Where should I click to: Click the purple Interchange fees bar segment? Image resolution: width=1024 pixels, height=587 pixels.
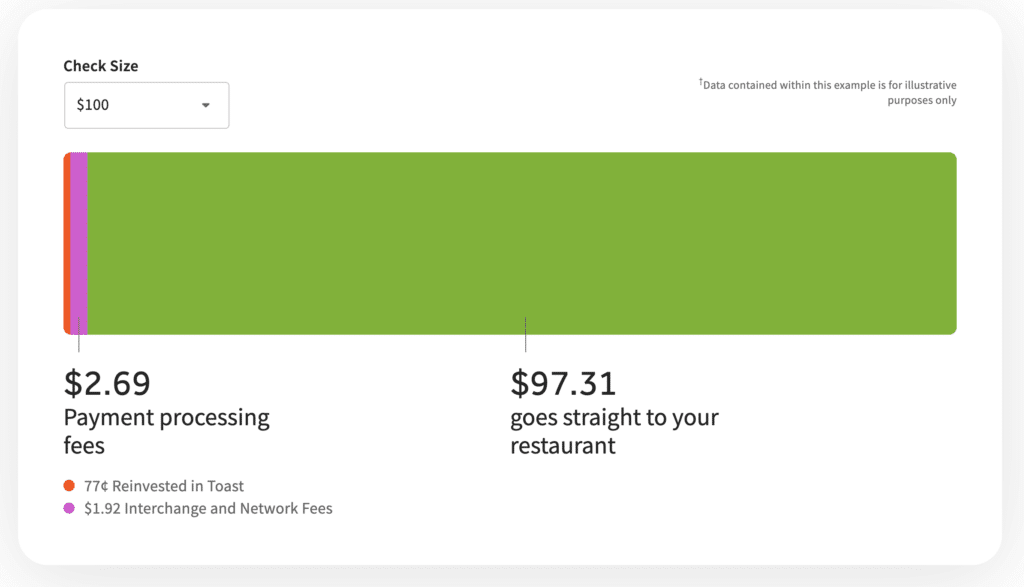pyautogui.click(x=79, y=243)
